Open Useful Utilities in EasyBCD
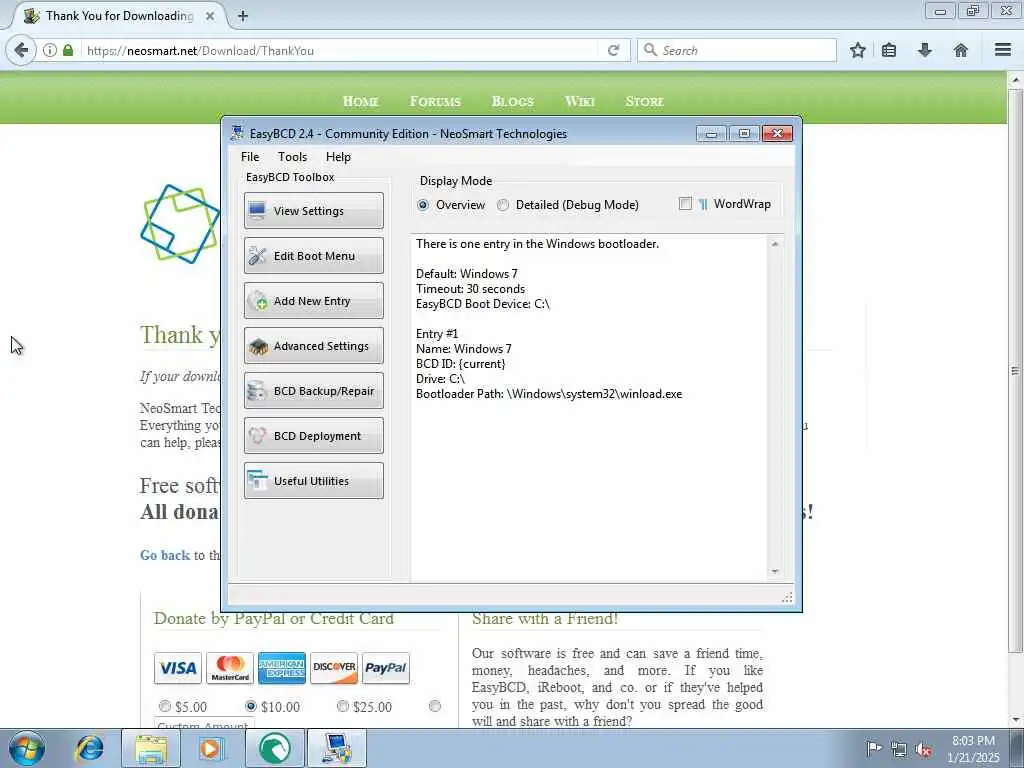The height and width of the screenshot is (768, 1024). pyautogui.click(x=313, y=481)
